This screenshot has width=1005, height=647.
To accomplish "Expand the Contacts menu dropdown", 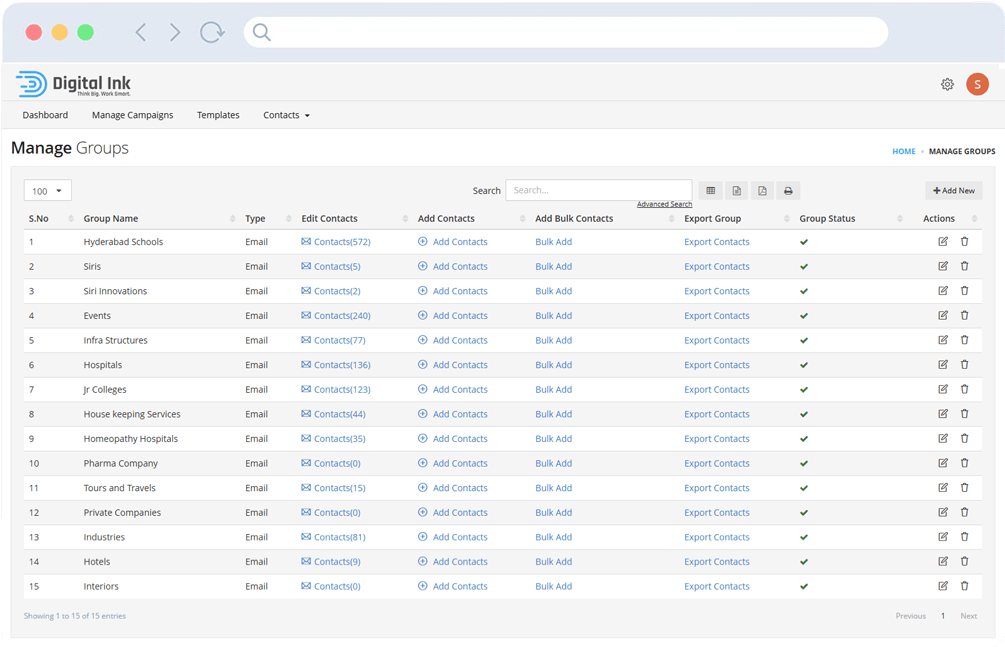I will tap(286, 115).
